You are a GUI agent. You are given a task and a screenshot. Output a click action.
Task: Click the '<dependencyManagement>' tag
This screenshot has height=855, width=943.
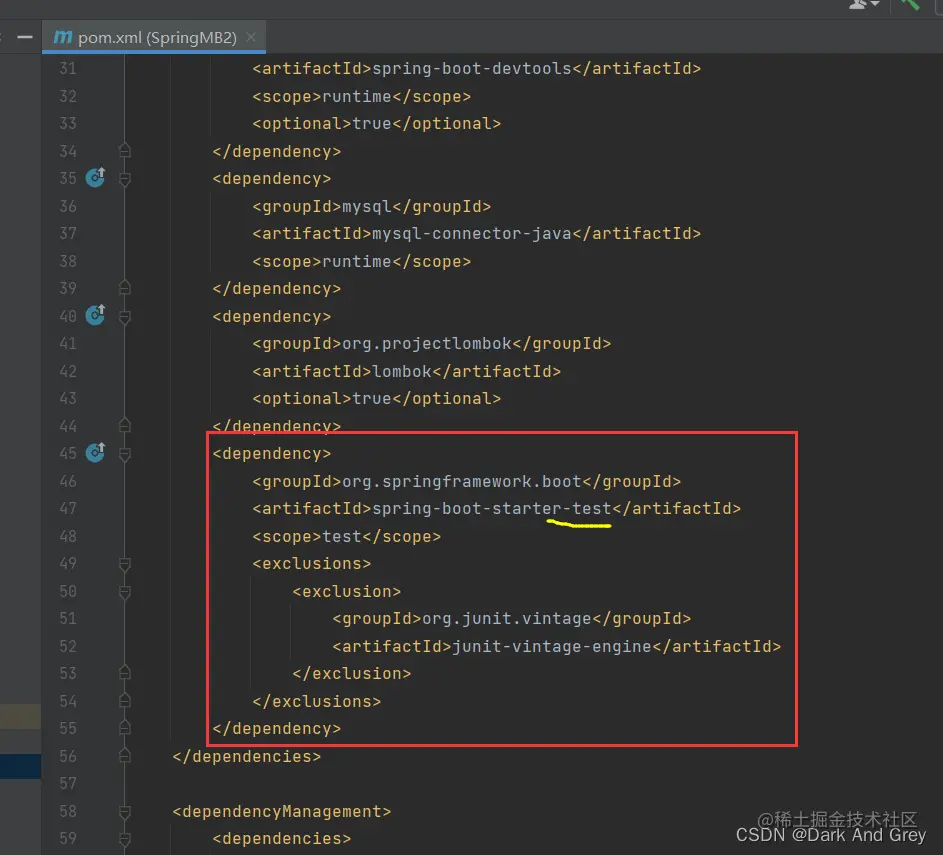pos(281,811)
